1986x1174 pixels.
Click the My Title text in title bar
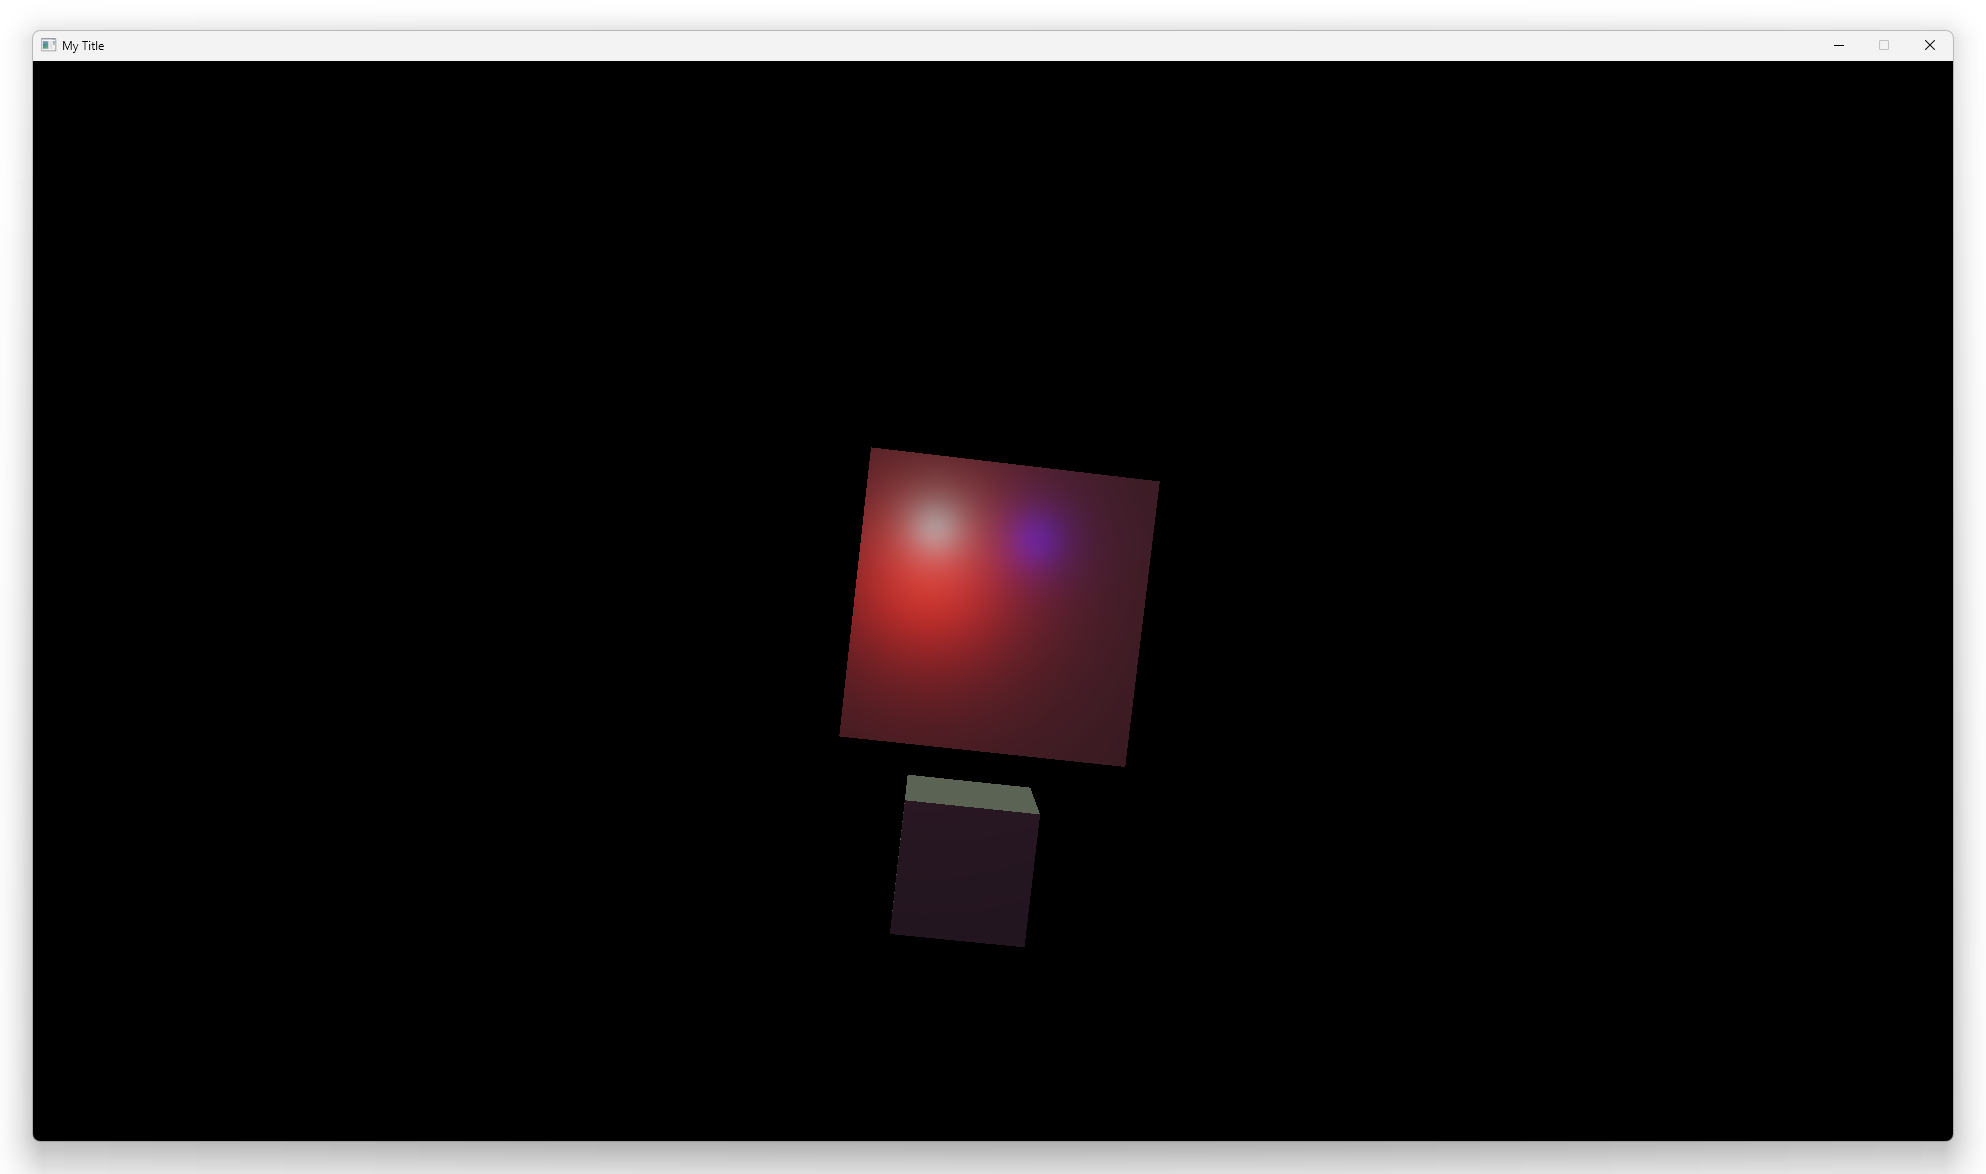click(x=83, y=46)
